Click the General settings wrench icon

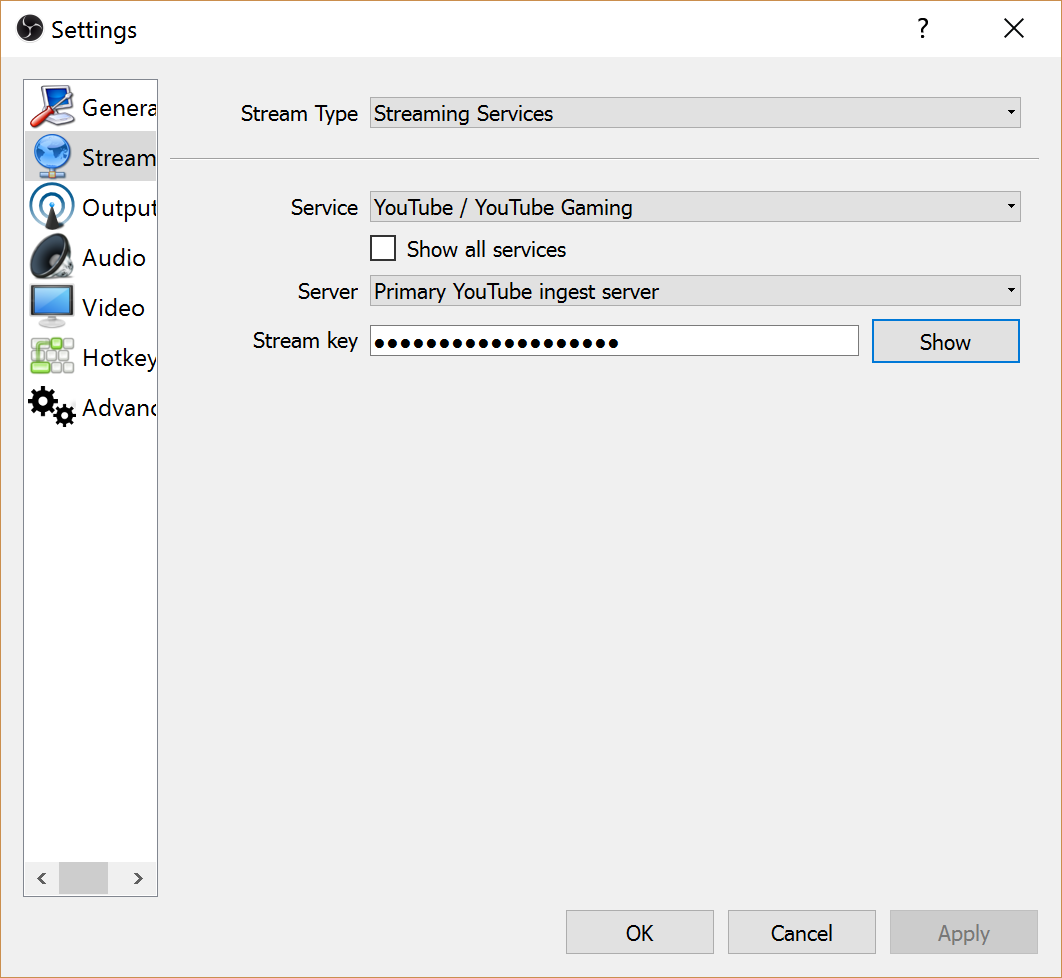click(52, 107)
